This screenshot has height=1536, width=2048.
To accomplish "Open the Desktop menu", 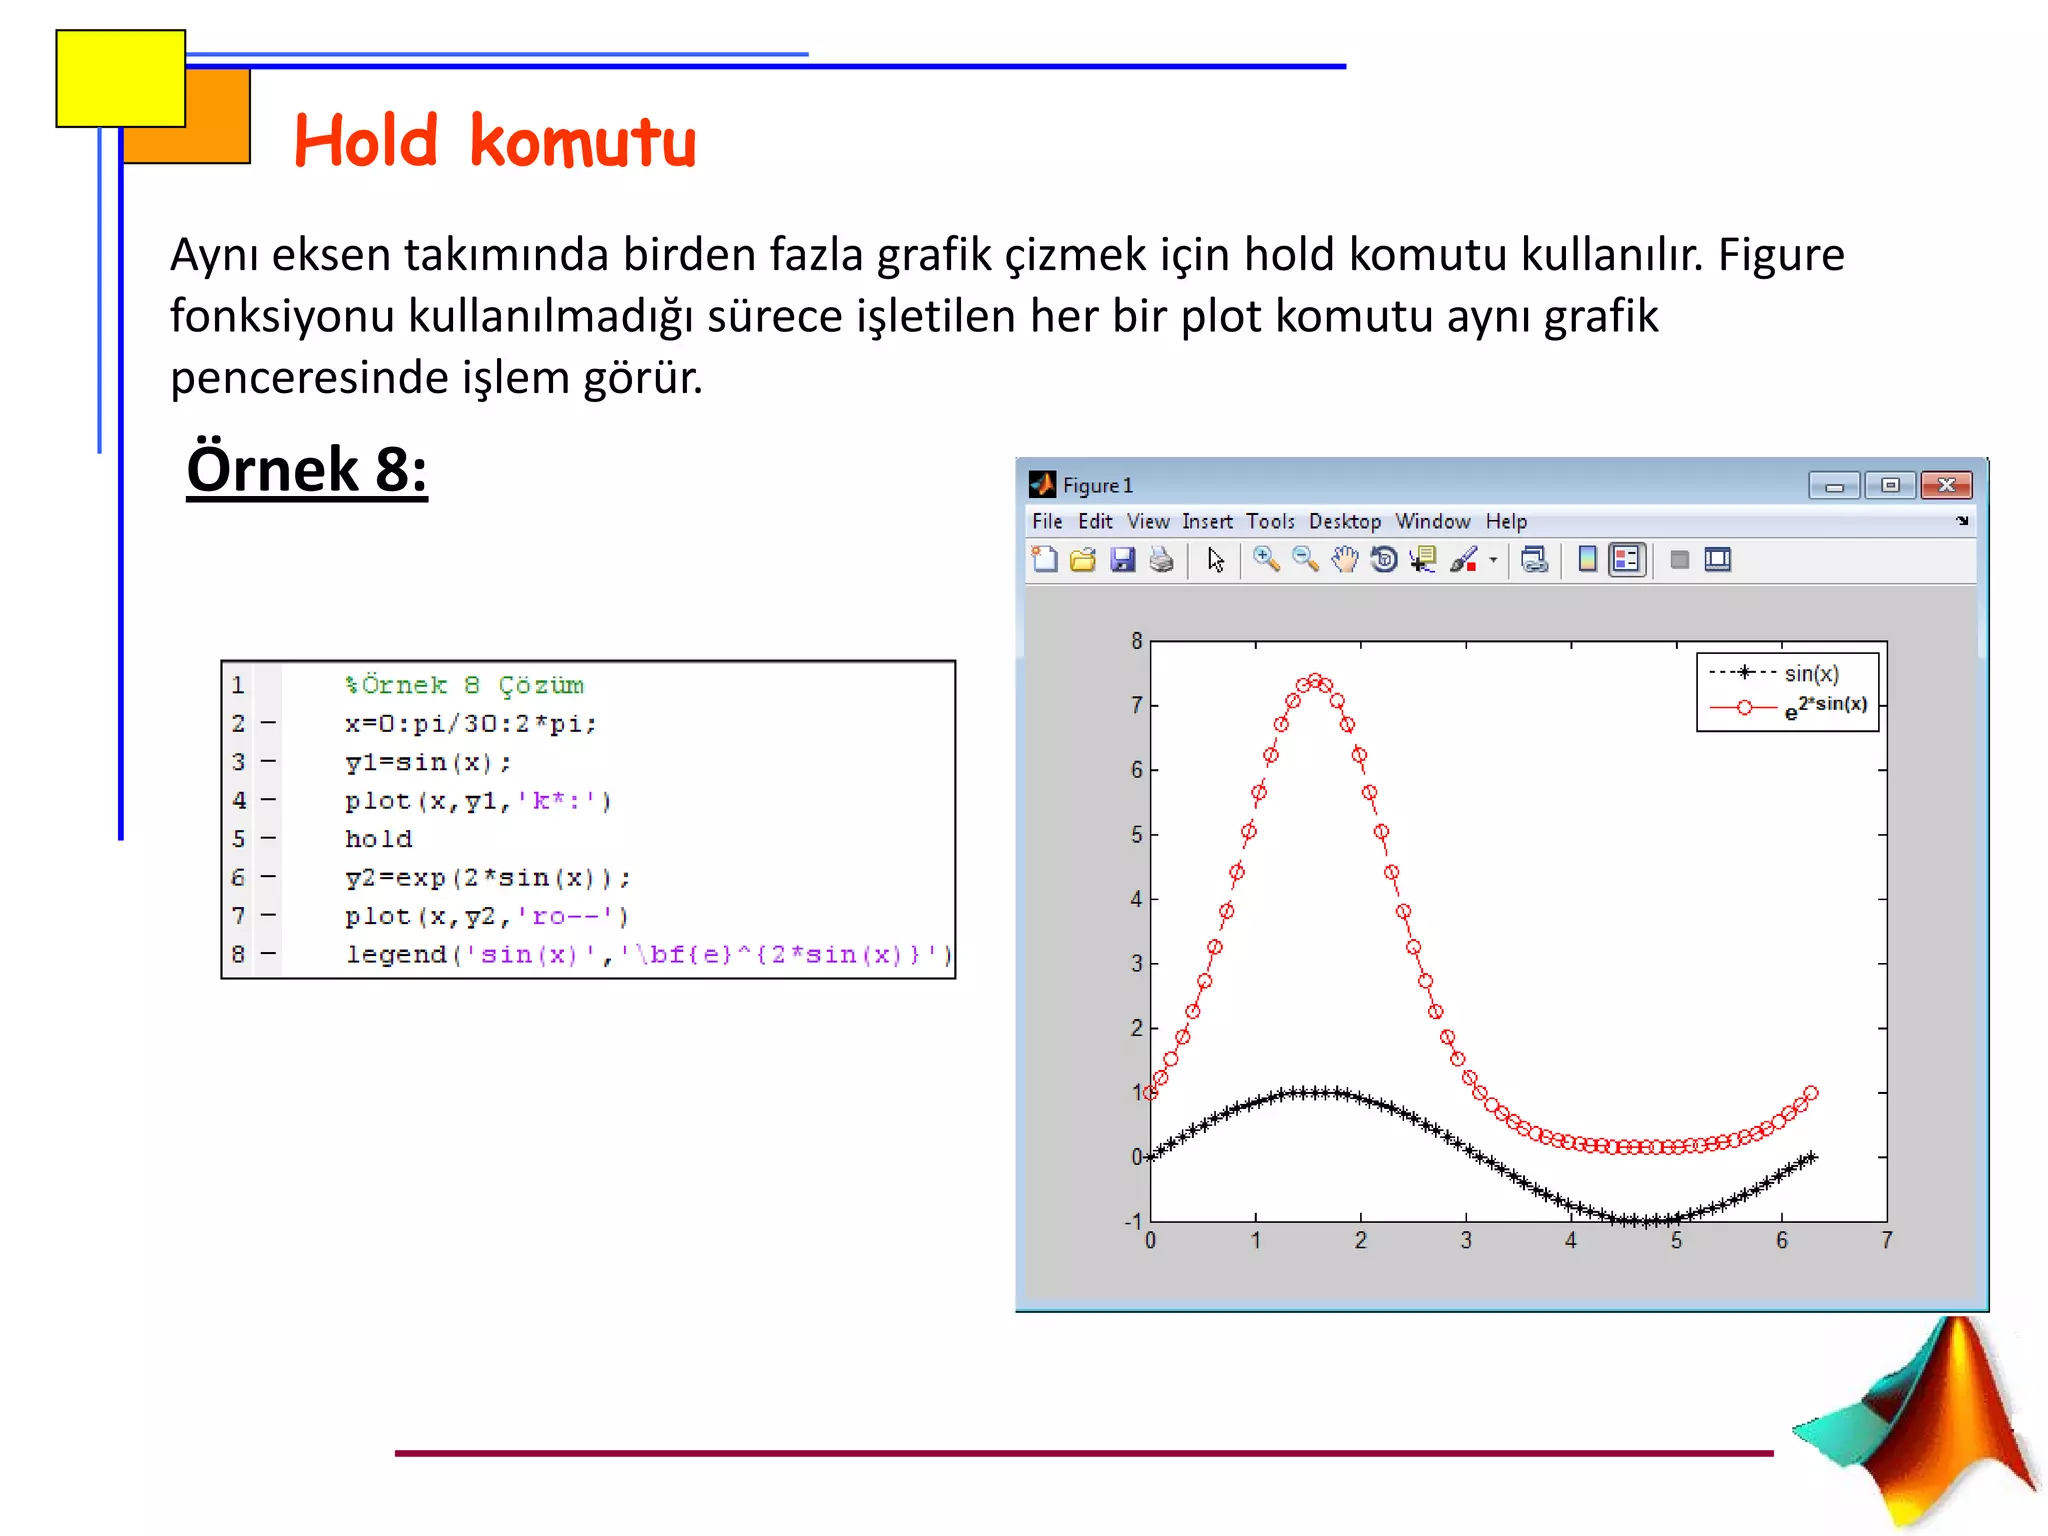I will (x=1345, y=522).
